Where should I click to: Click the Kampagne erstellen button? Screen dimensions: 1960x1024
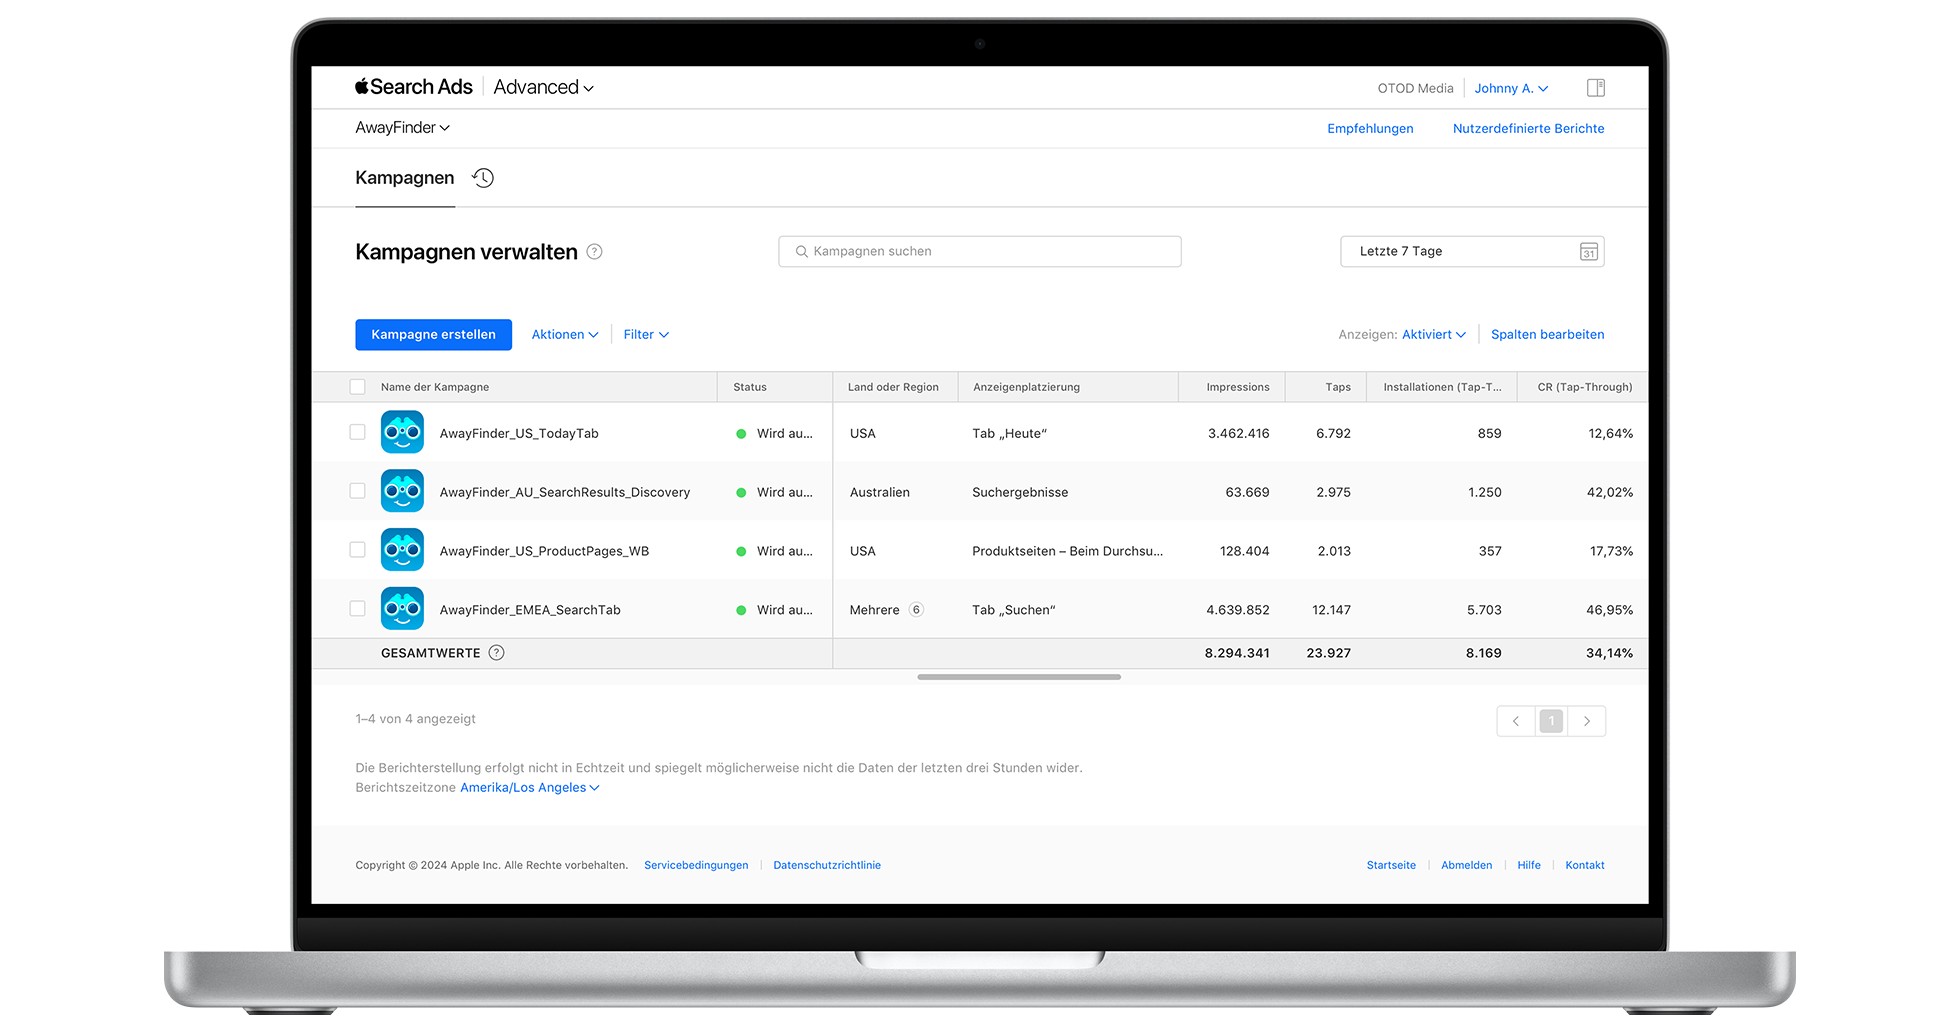click(433, 335)
